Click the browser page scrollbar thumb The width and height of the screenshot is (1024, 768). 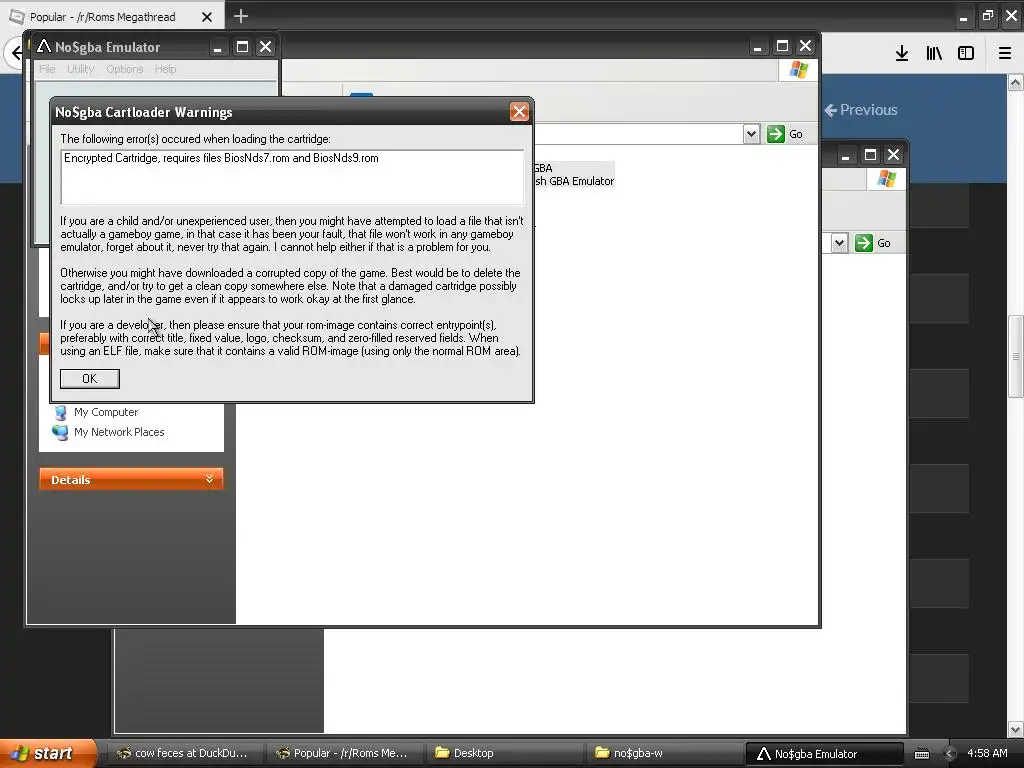1016,357
